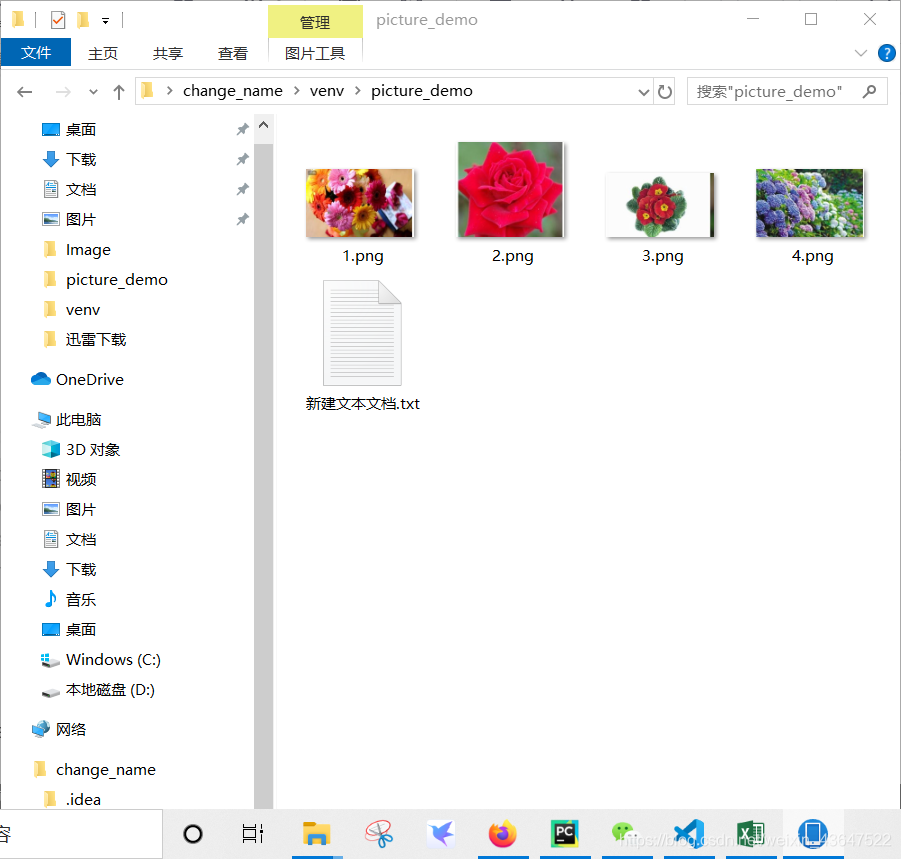Click change_name in the address path
Viewport: 901px width, 859px height.
pyautogui.click(x=233, y=91)
